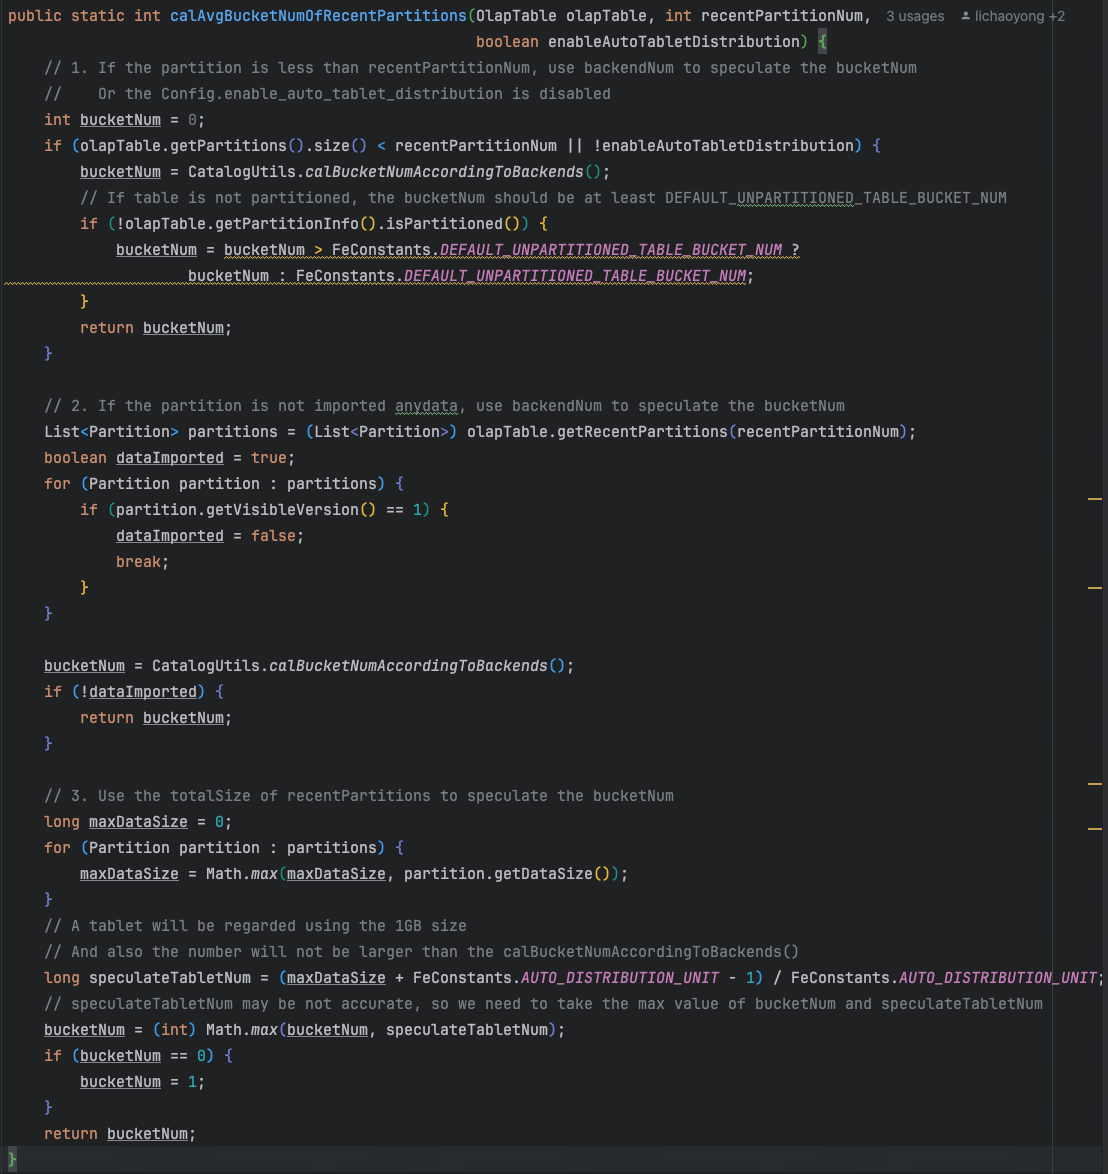Click comment about Config.enable_auto_tablet_distribution is disabled

pos(327,94)
